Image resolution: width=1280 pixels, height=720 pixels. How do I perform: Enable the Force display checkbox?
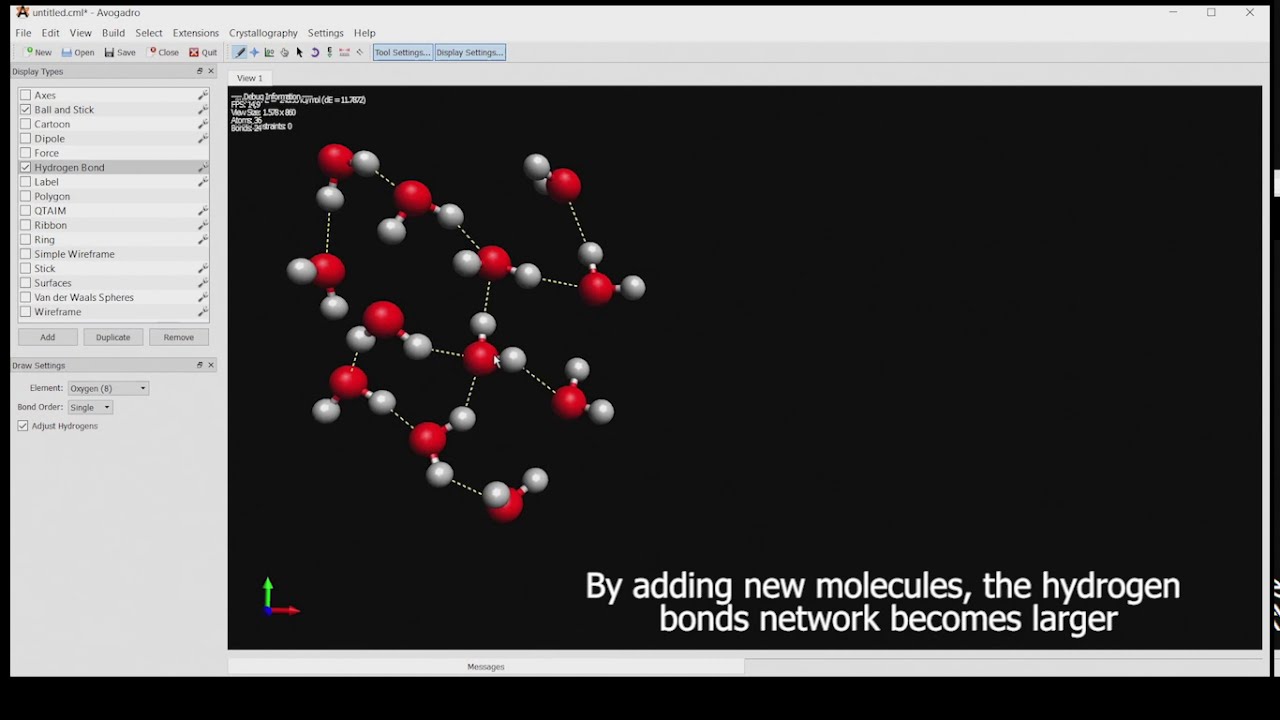[x=26, y=153]
